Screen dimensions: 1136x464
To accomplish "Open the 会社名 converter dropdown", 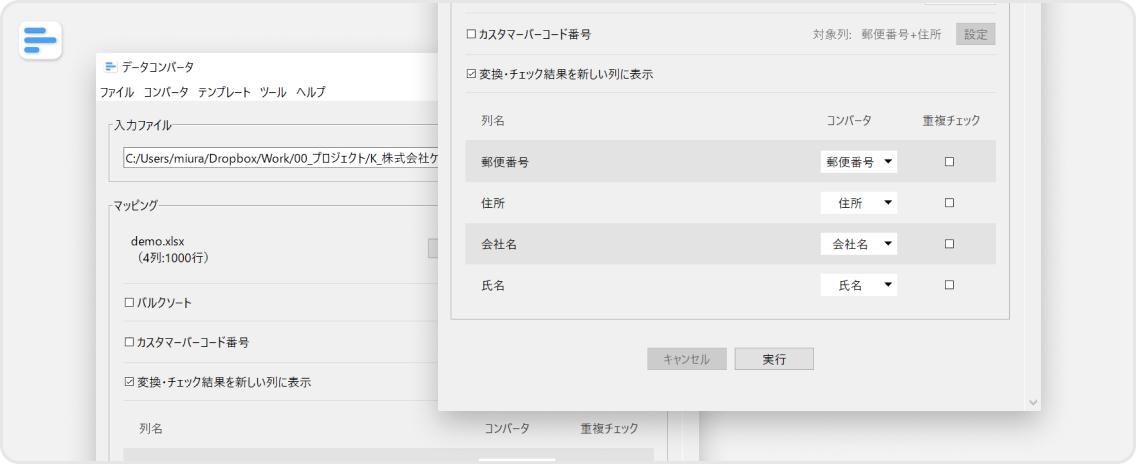I will [x=859, y=244].
